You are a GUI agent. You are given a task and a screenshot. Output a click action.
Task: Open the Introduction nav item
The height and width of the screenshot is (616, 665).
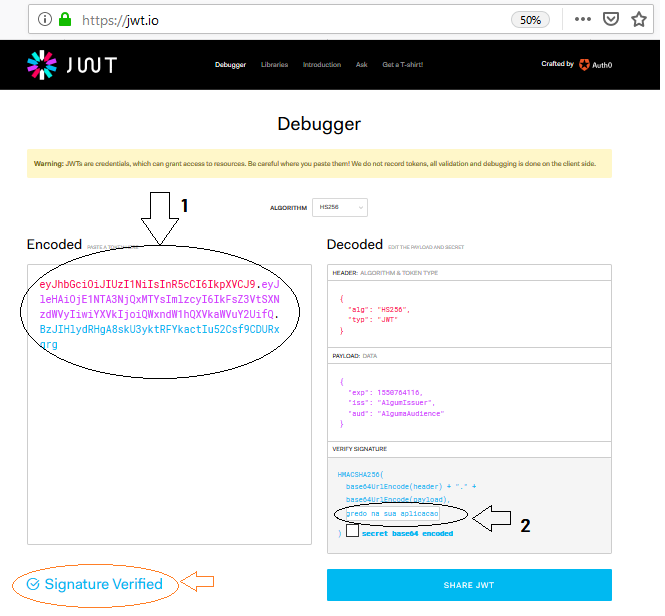[322, 64]
